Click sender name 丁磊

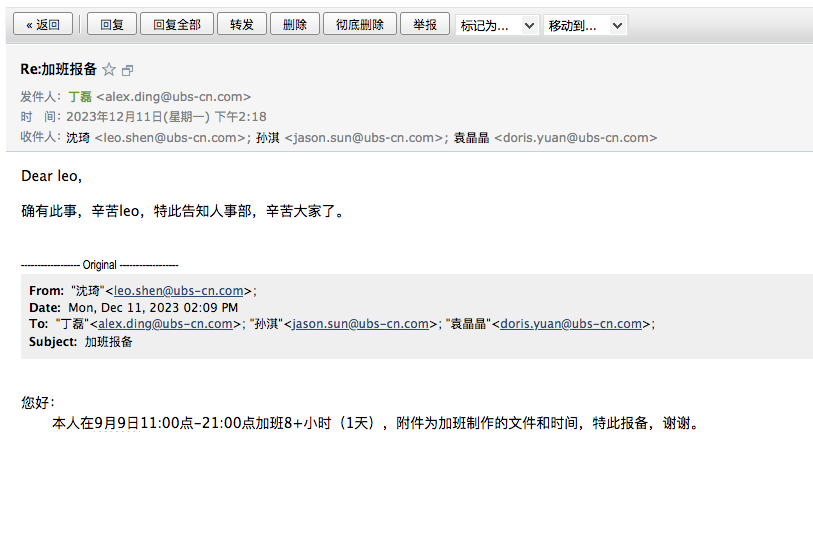80,97
